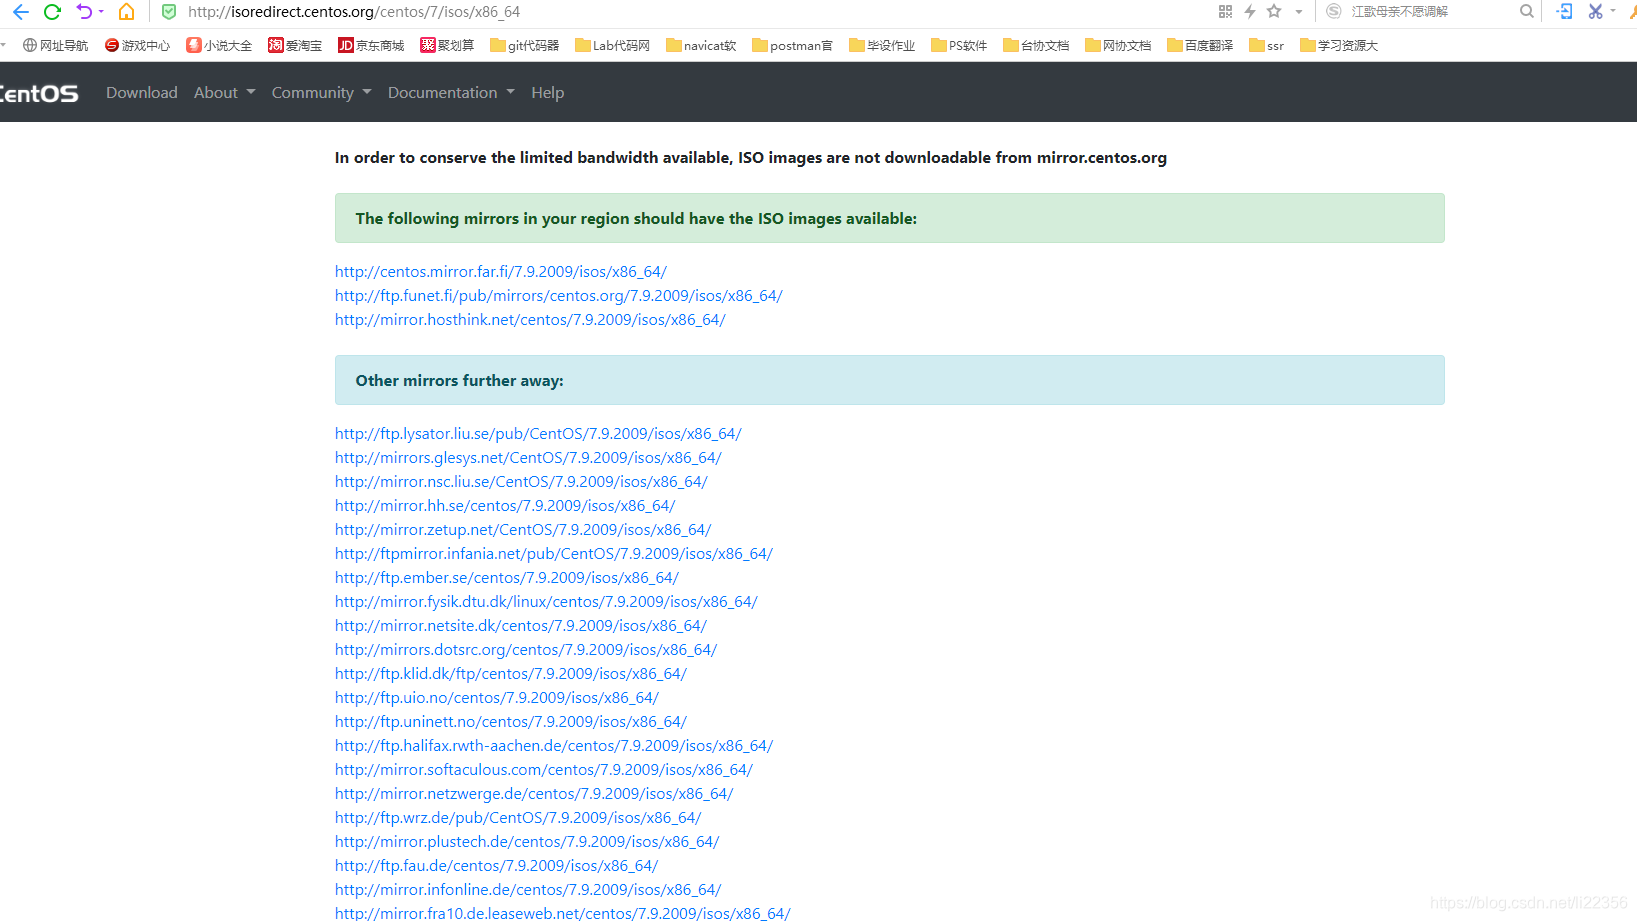Open the mirror.netzwerge.de mirror link
1637x921 pixels.
click(x=534, y=794)
